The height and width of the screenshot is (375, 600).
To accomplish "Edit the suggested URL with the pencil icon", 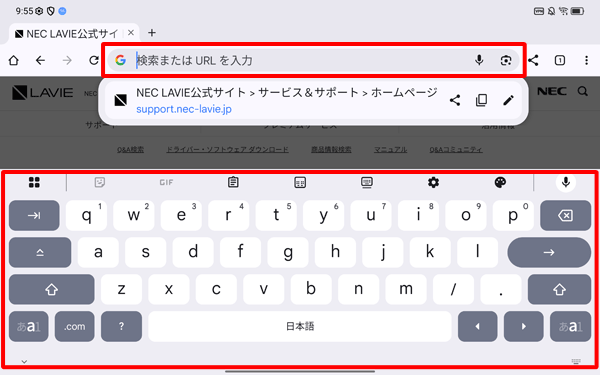I will 508,100.
